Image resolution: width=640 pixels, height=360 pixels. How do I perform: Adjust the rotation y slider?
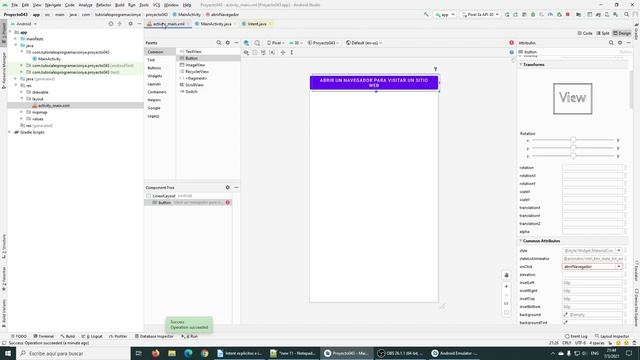(573, 148)
